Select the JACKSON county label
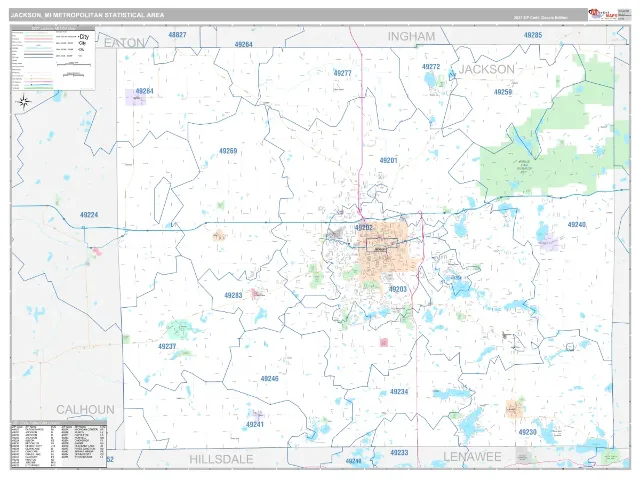The image size is (640, 480). [487, 69]
